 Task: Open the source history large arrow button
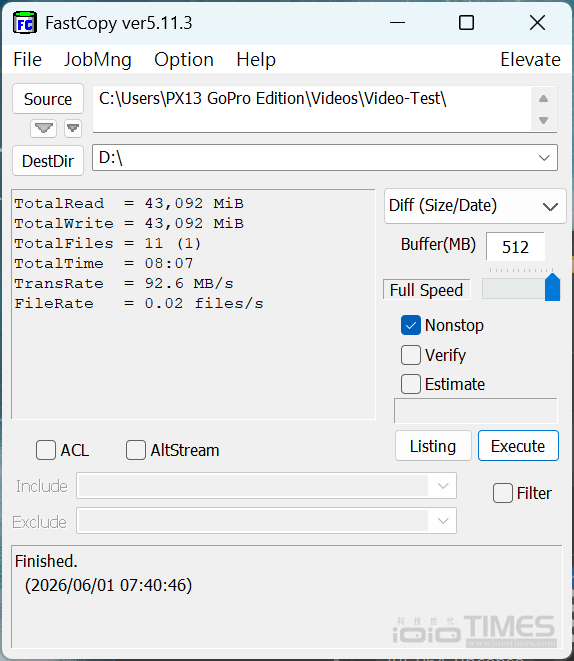(x=43, y=128)
